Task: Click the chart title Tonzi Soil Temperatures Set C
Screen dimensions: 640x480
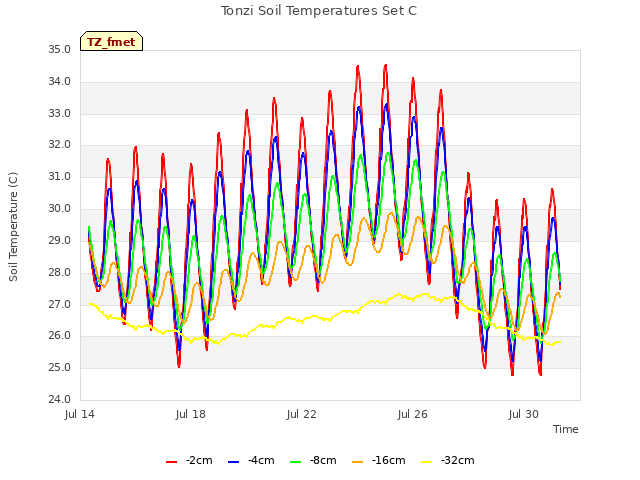Action: point(319,11)
